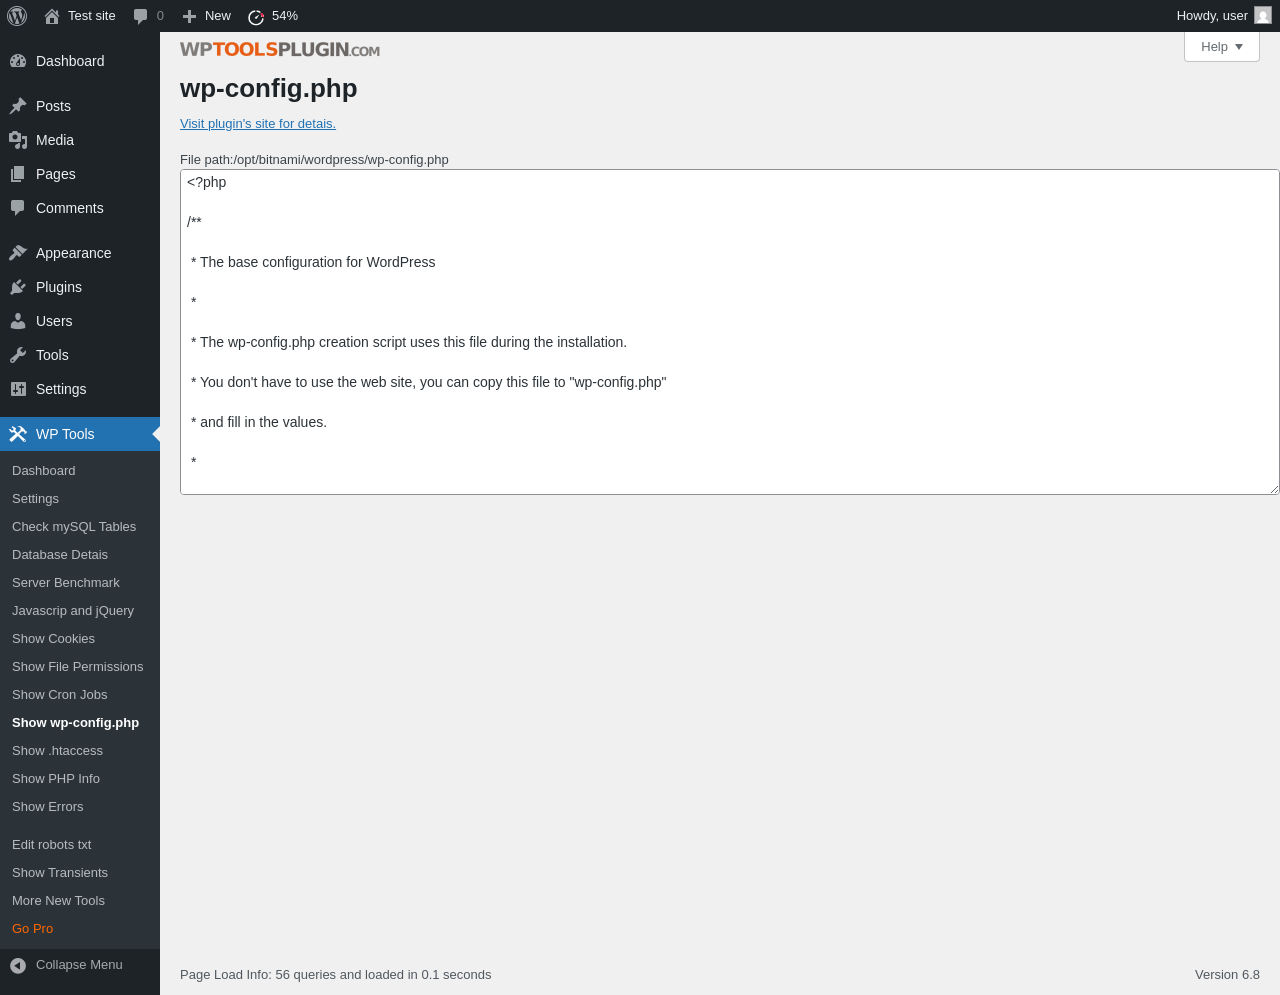Click the WordPress logo icon
This screenshot has height=995, width=1280.
pyautogui.click(x=17, y=16)
